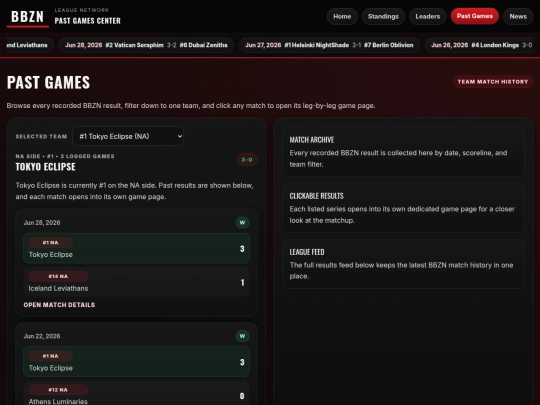Click the League Feed card
540x405 pixels.
tap(403, 264)
